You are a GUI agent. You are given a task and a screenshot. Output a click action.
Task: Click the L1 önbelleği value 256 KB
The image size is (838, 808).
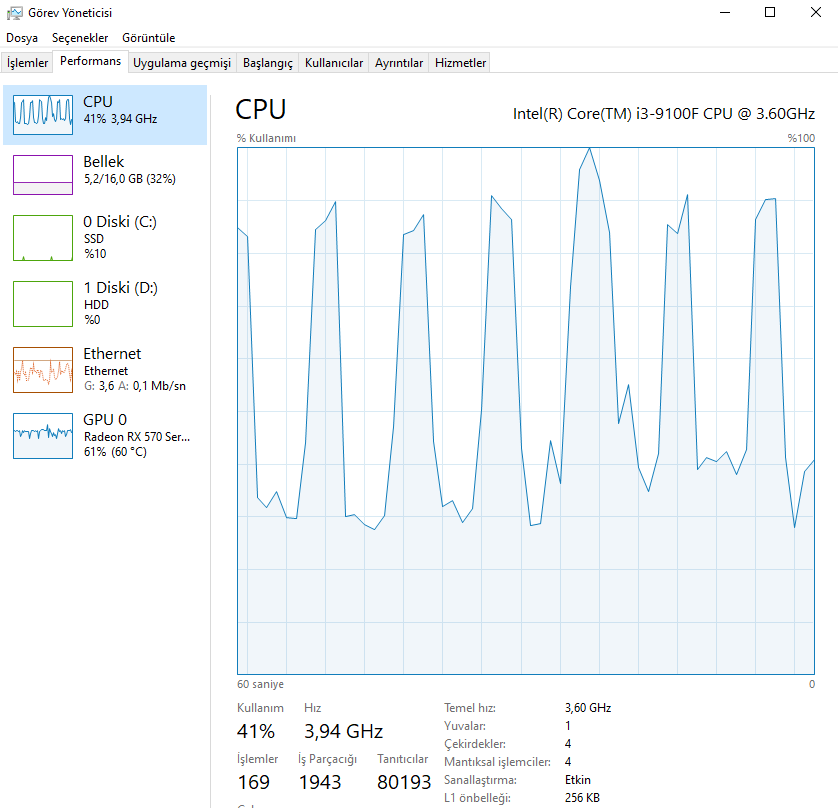(x=582, y=798)
